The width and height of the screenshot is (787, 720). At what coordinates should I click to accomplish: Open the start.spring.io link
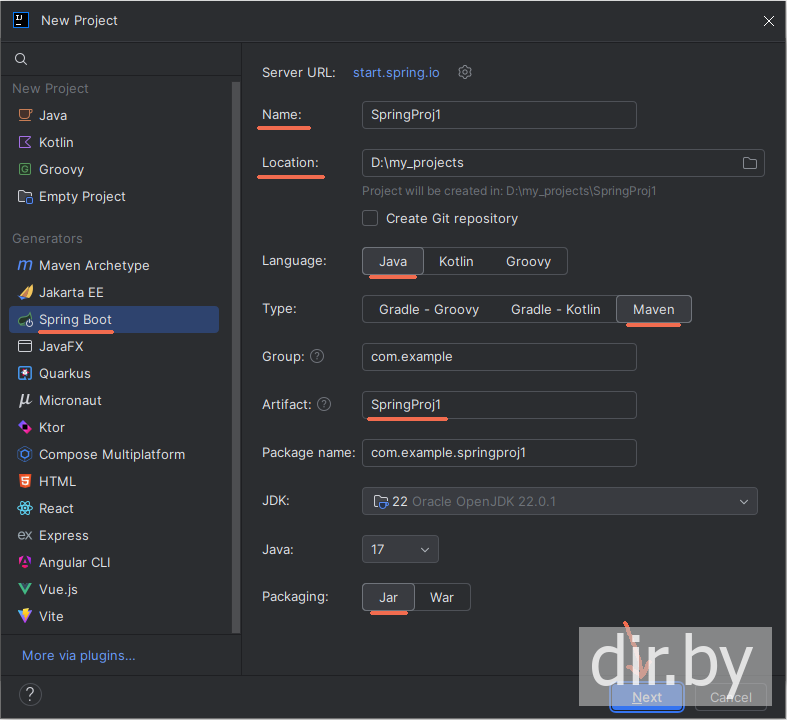coord(396,72)
